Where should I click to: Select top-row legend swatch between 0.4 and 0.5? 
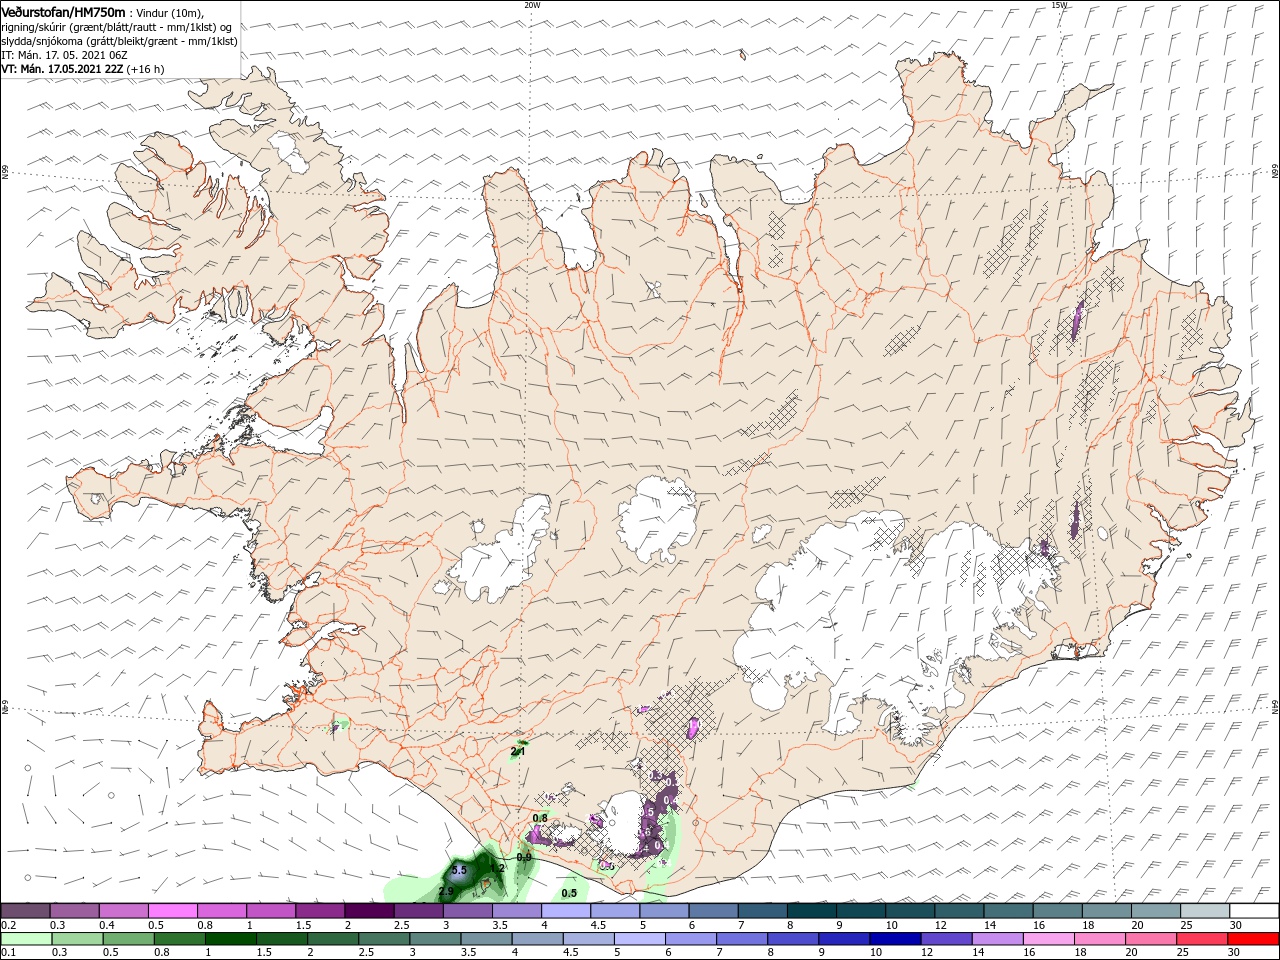point(123,911)
